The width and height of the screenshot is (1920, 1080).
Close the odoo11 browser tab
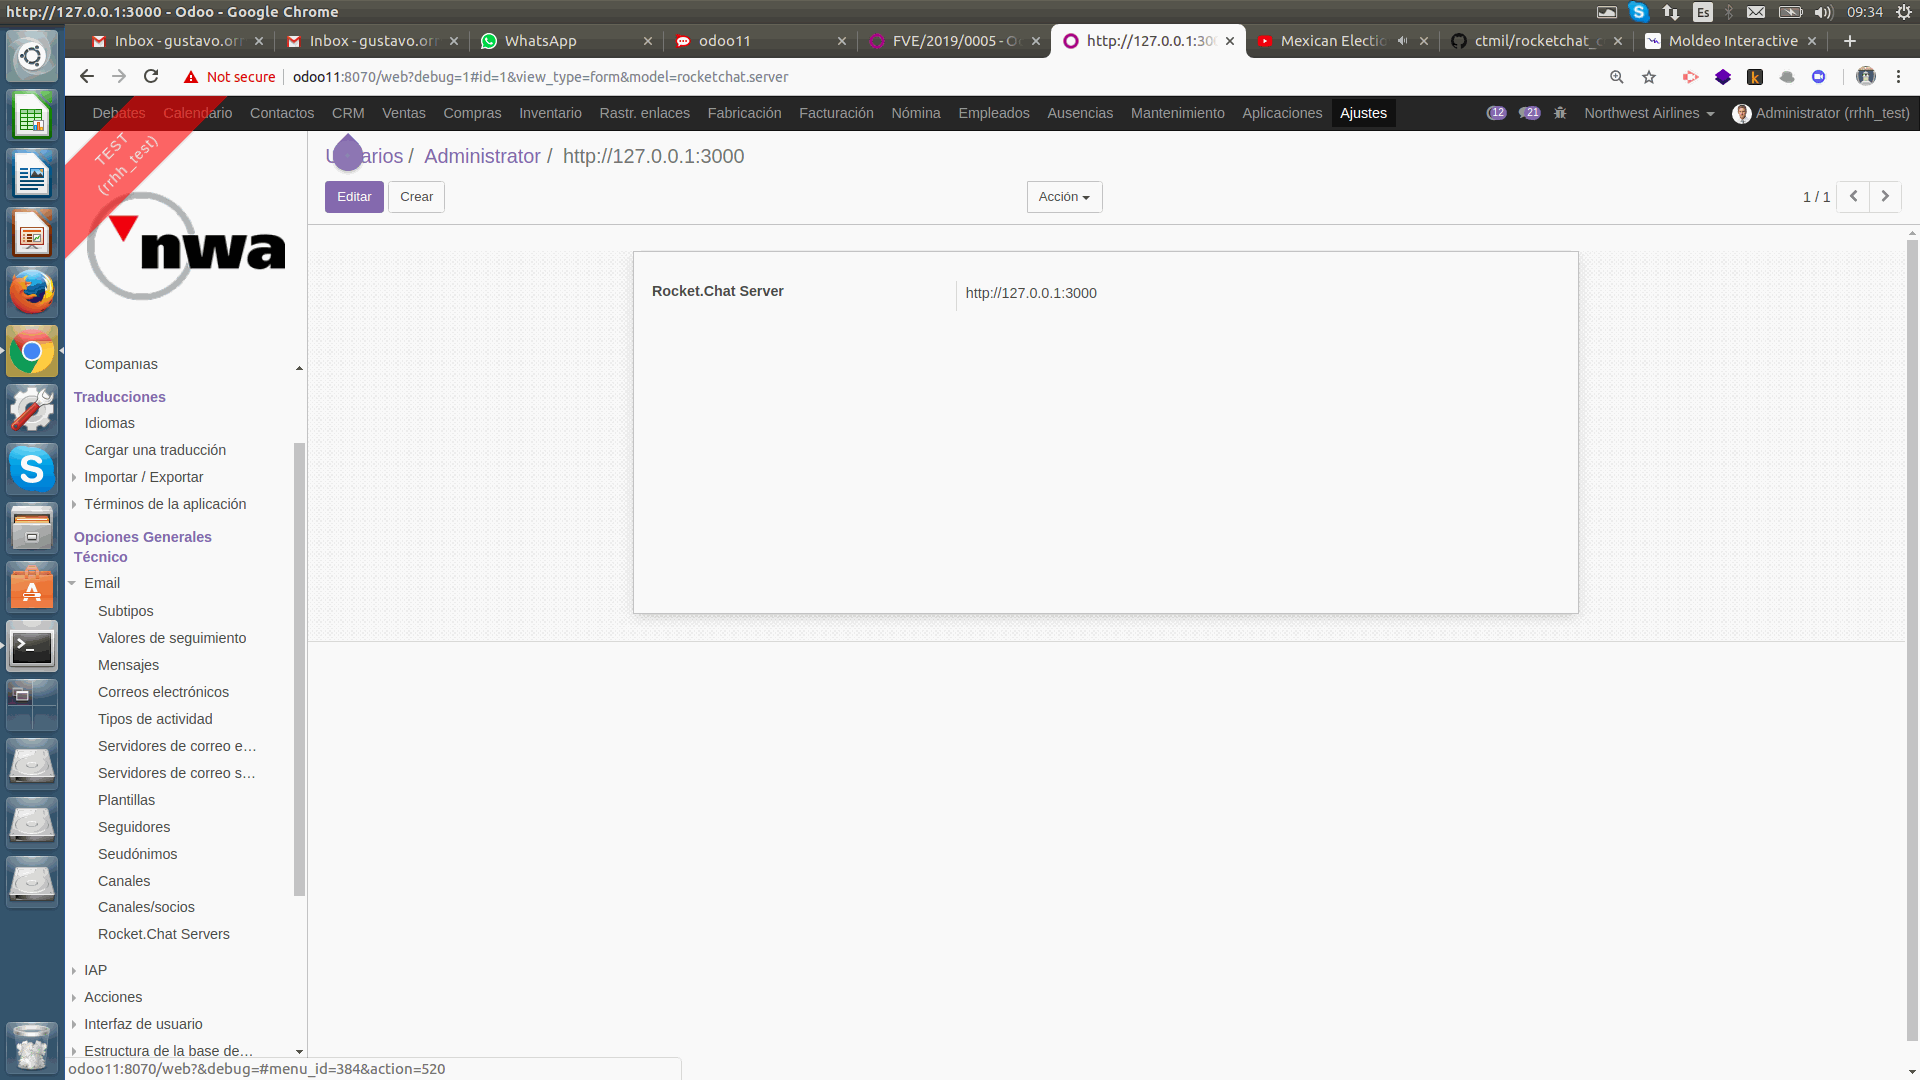coord(842,41)
